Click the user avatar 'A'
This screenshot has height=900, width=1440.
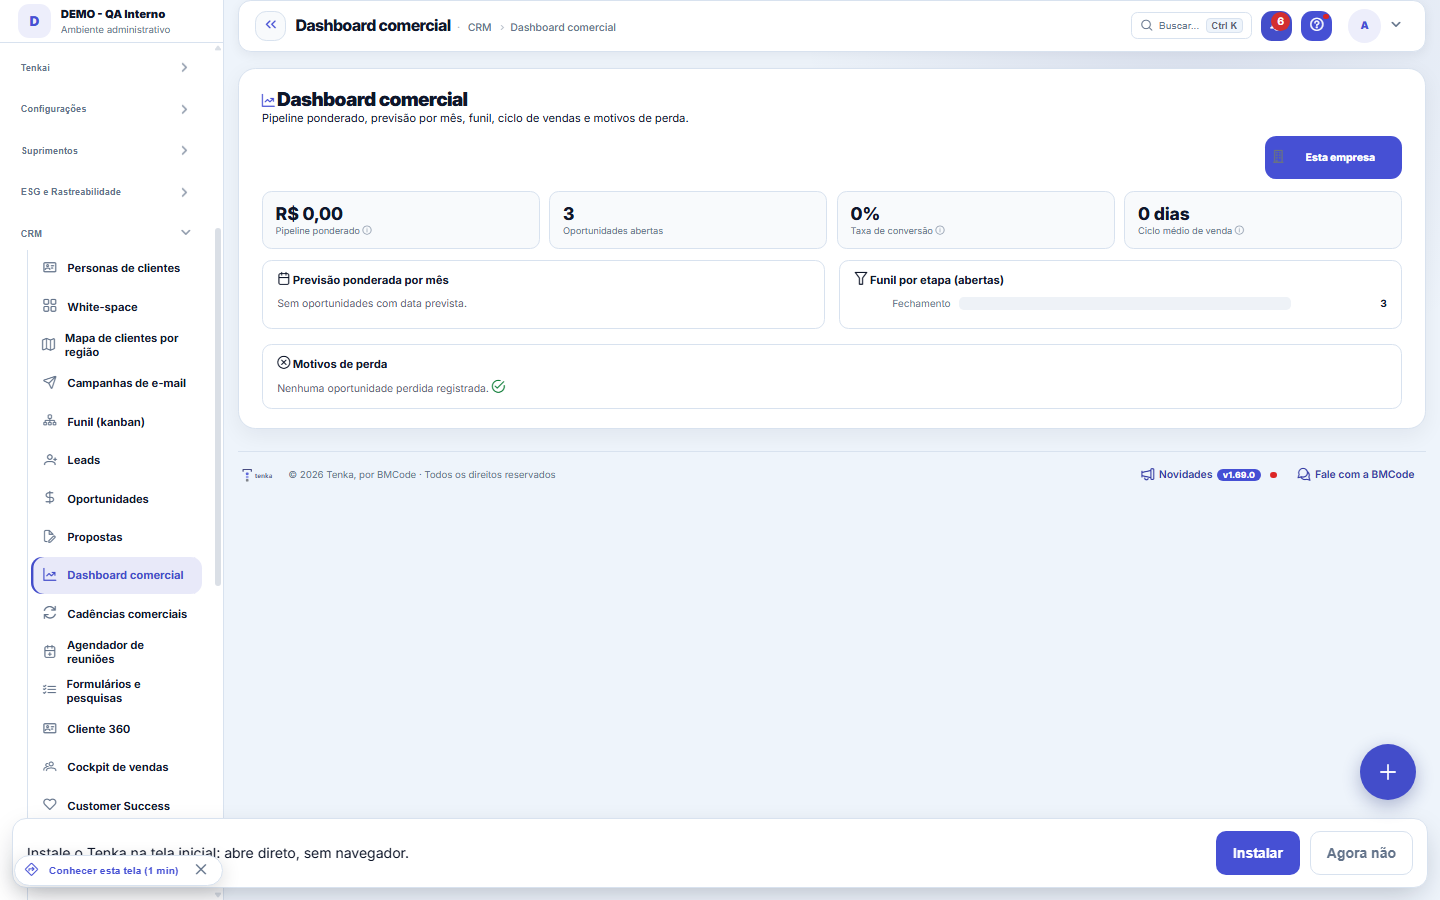pos(1364,25)
